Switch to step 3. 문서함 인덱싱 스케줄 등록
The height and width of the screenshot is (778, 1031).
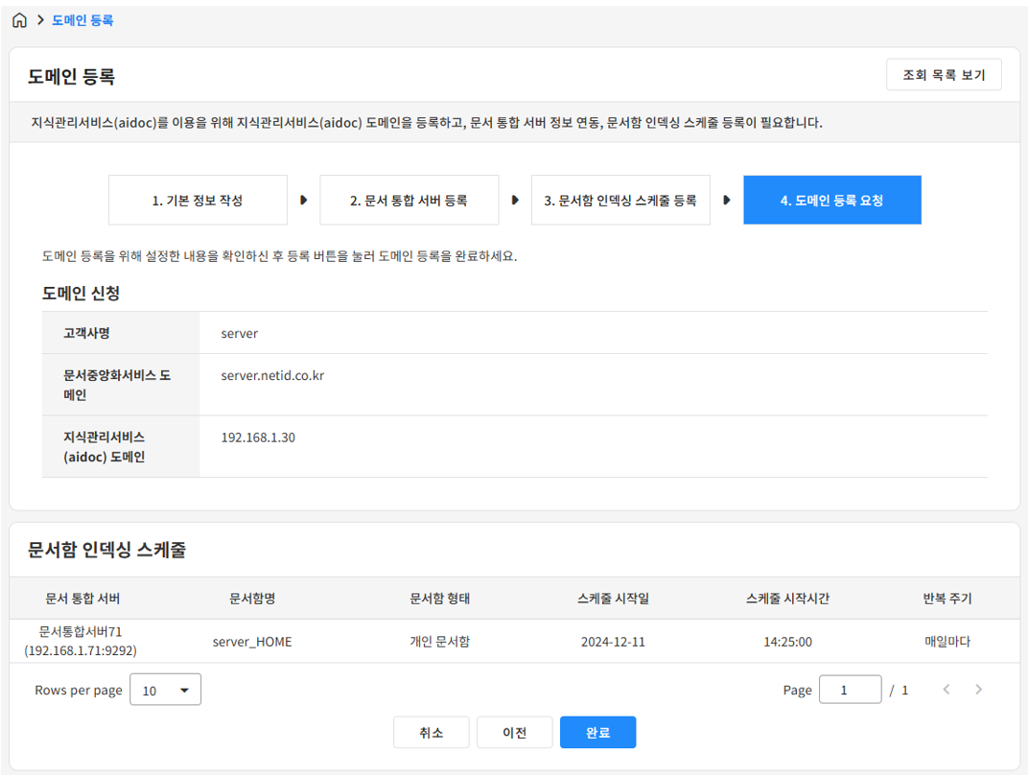tap(620, 200)
